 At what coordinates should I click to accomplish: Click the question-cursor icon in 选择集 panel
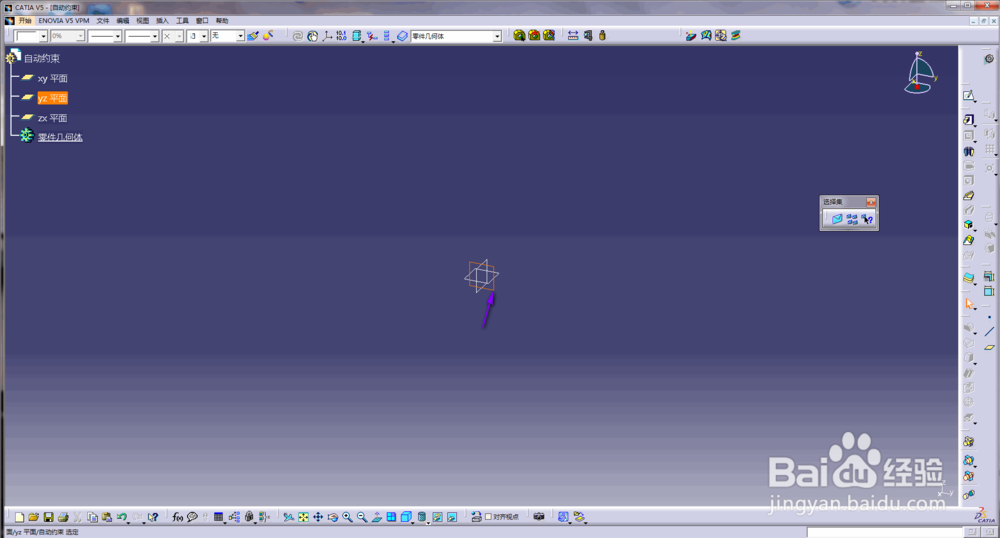point(867,219)
